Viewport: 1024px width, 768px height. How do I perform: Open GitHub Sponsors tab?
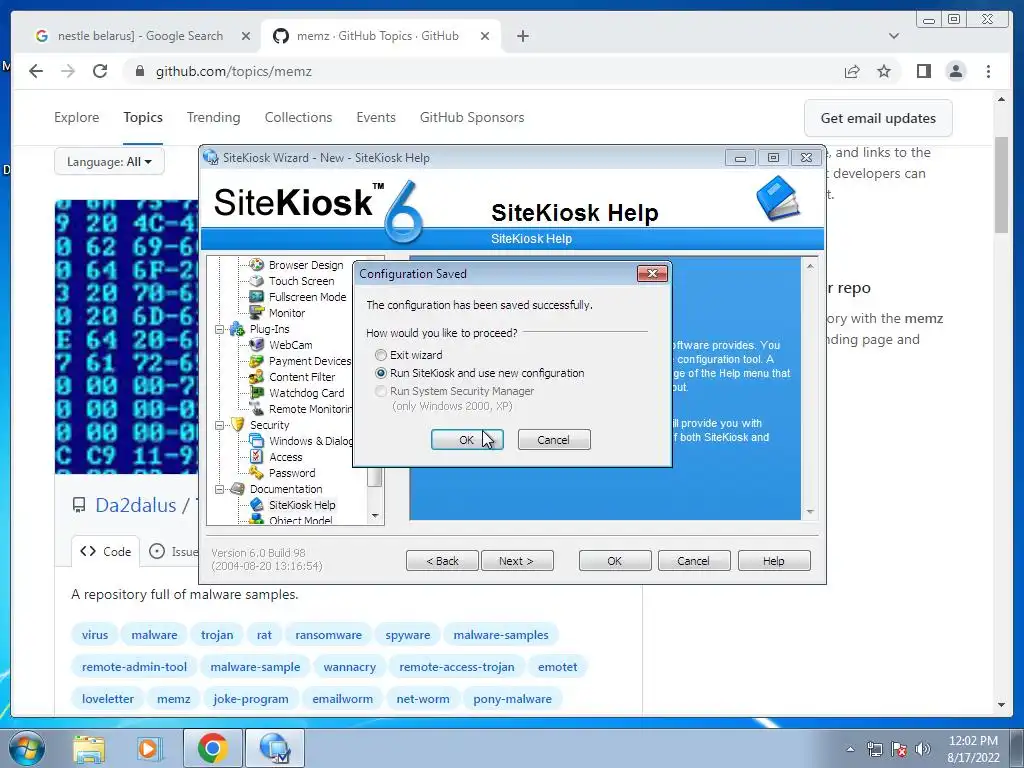[x=472, y=118]
